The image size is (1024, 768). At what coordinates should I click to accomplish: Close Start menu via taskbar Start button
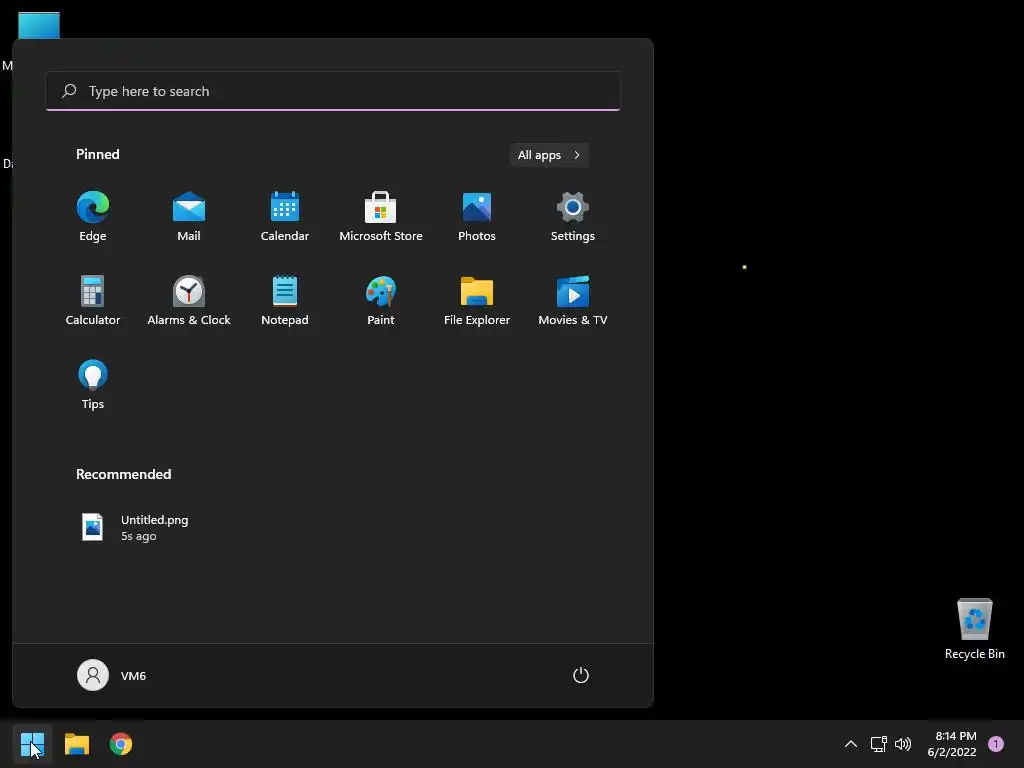pyautogui.click(x=32, y=744)
